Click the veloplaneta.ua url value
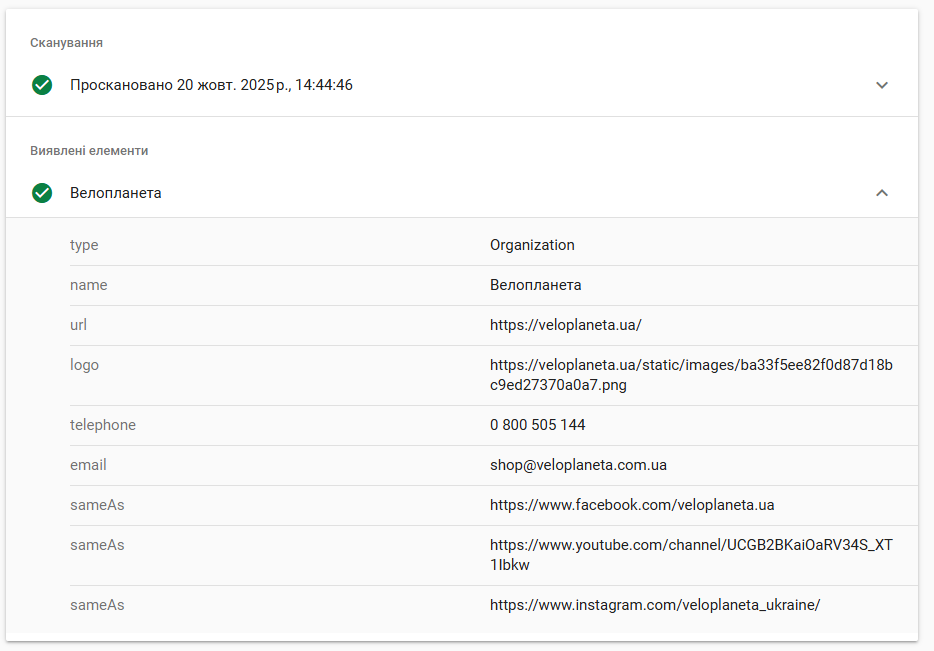This screenshot has height=651, width=934. tap(565, 325)
